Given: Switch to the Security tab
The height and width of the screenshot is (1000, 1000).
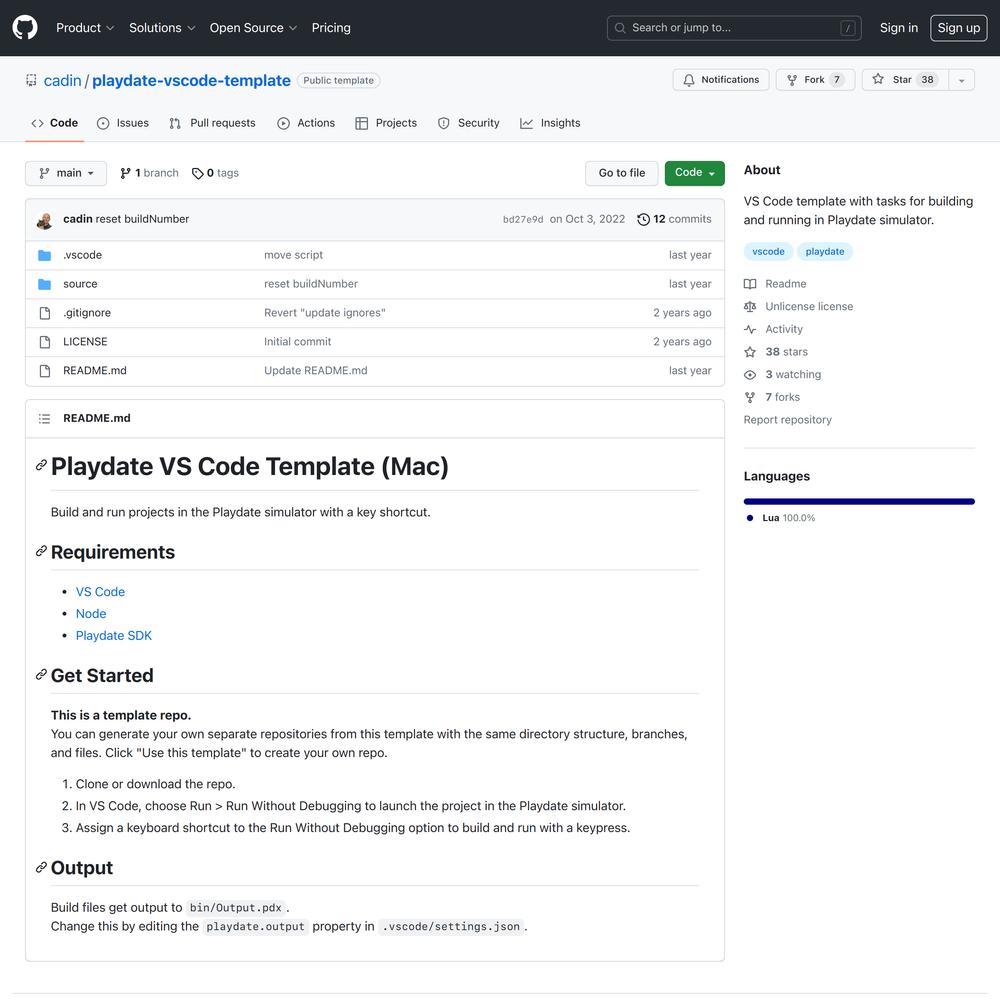Looking at the screenshot, I should (469, 123).
